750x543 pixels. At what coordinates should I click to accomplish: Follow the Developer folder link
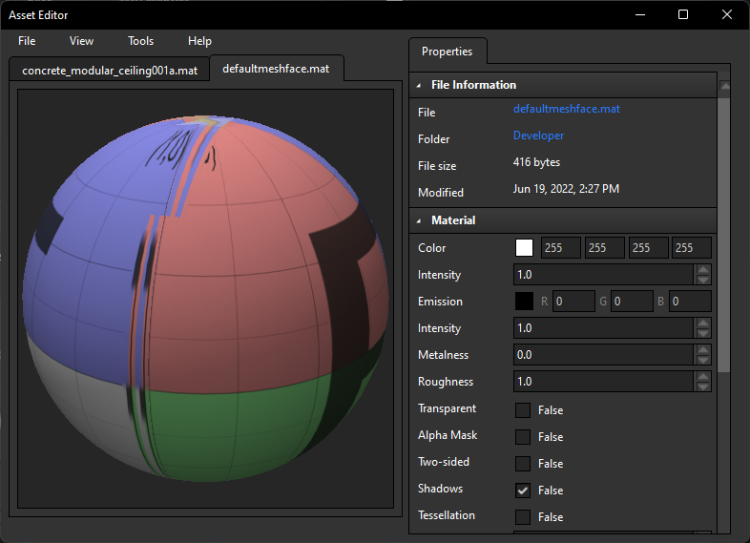click(x=538, y=136)
